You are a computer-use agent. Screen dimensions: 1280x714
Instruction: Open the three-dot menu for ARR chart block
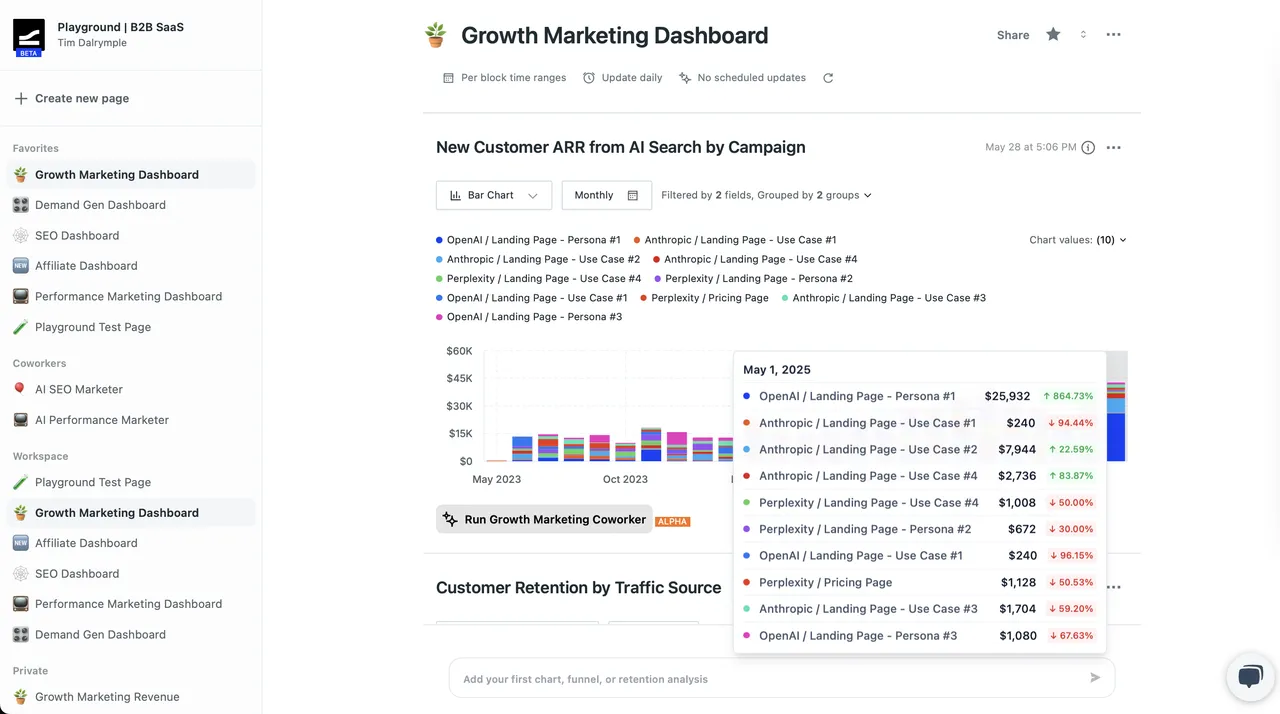(x=1114, y=148)
